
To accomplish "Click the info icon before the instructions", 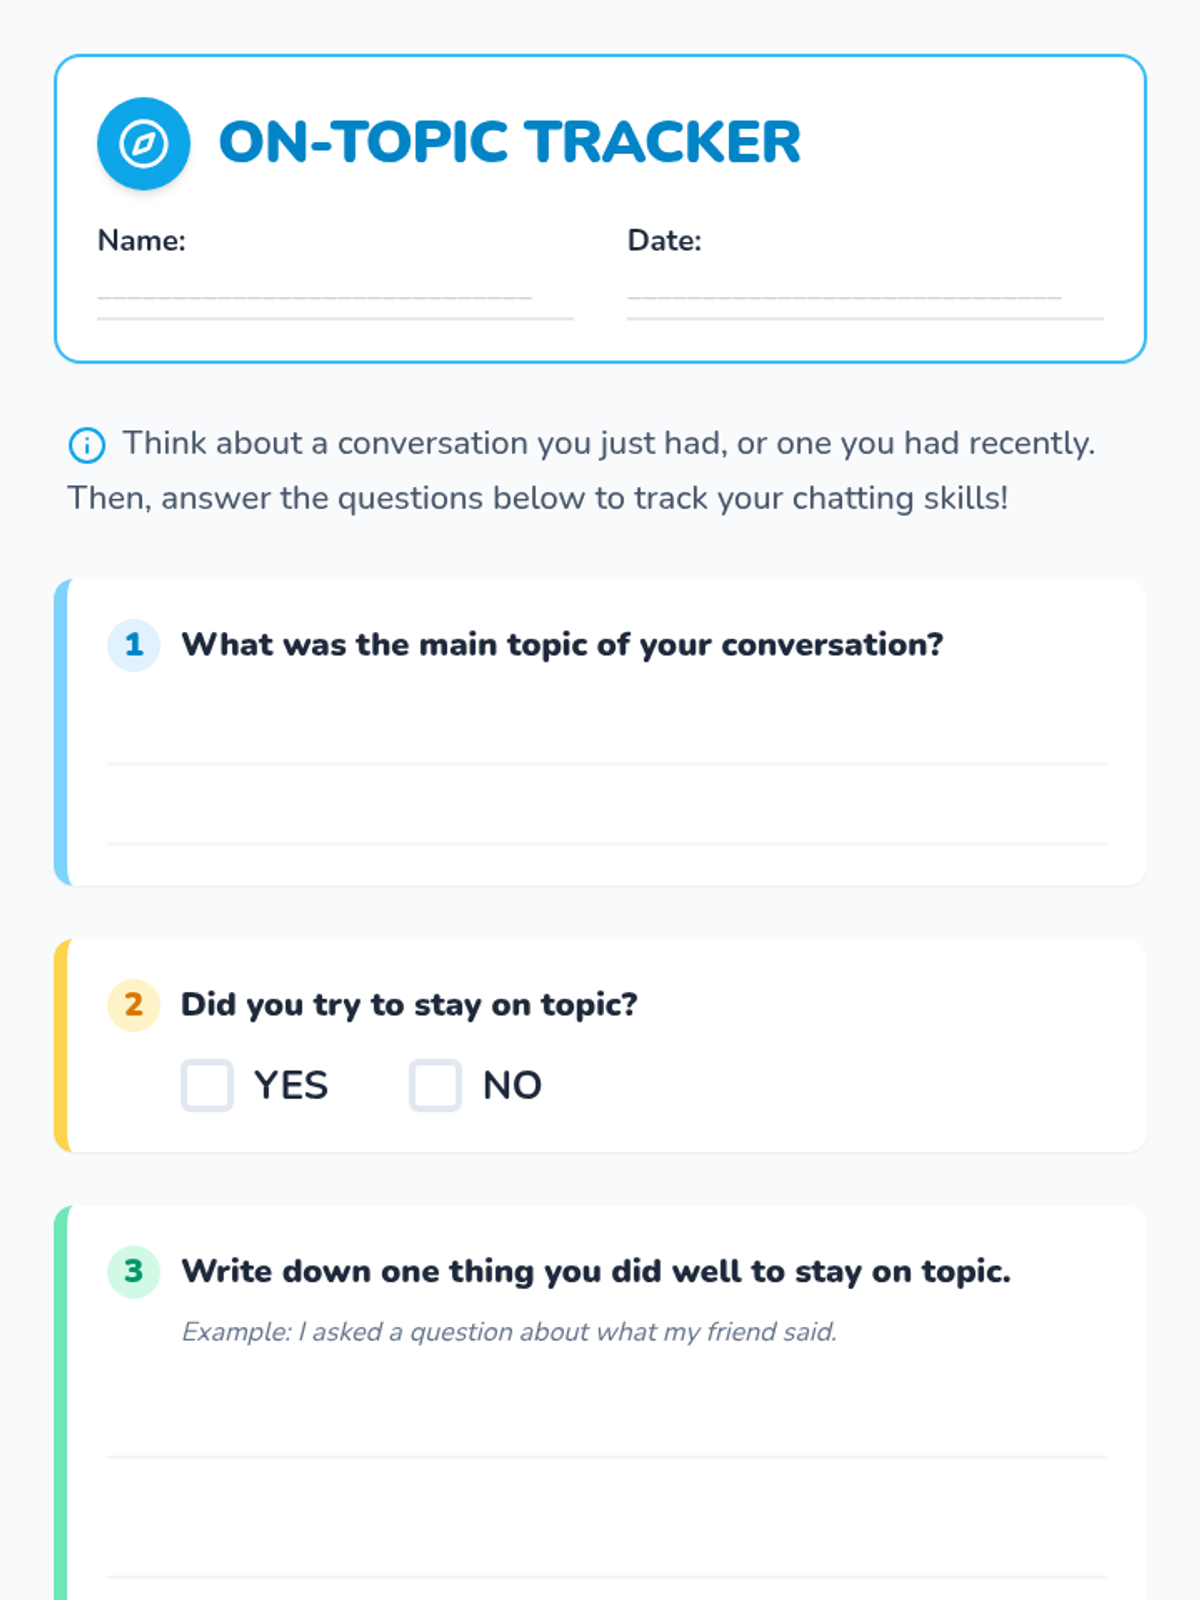I will click(x=87, y=445).
